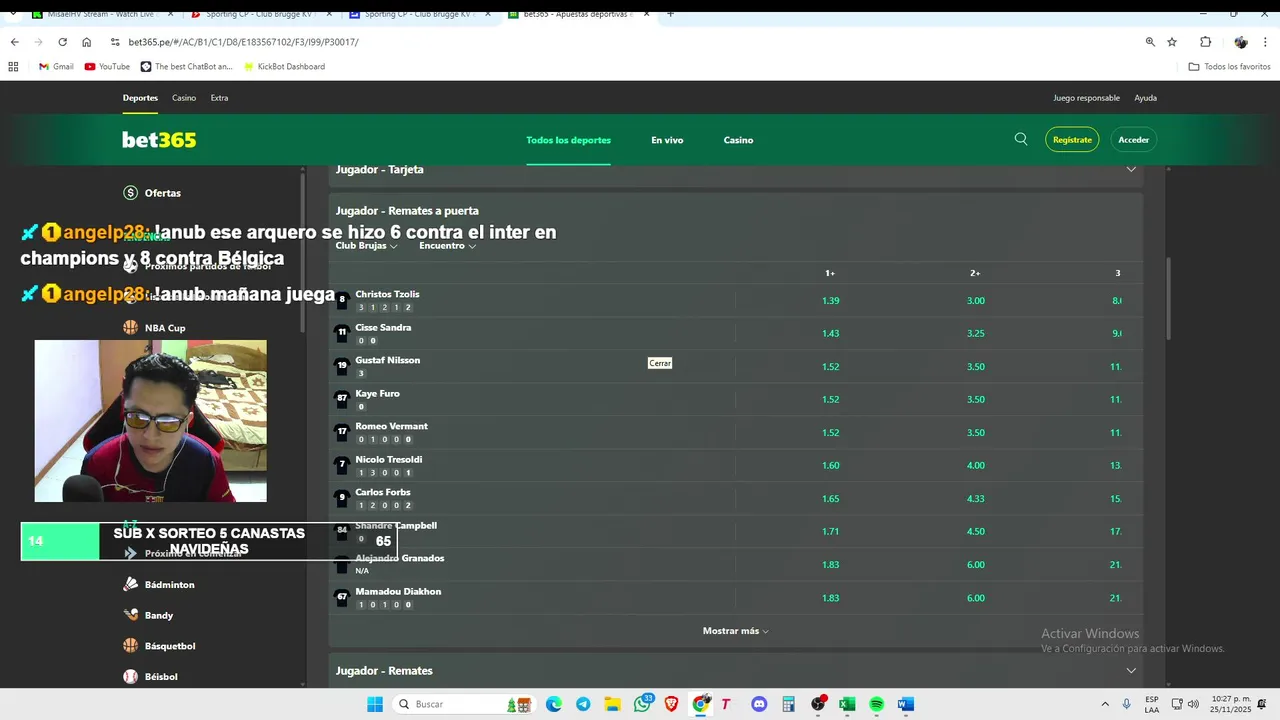This screenshot has width=1280, height=720.
Task: Open Spotify from the taskbar
Action: [877, 704]
